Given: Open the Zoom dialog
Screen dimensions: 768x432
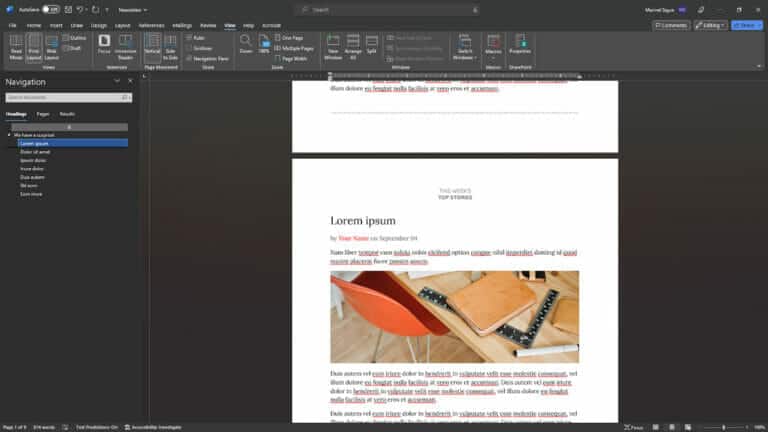Looking at the screenshot, I should (x=246, y=44).
